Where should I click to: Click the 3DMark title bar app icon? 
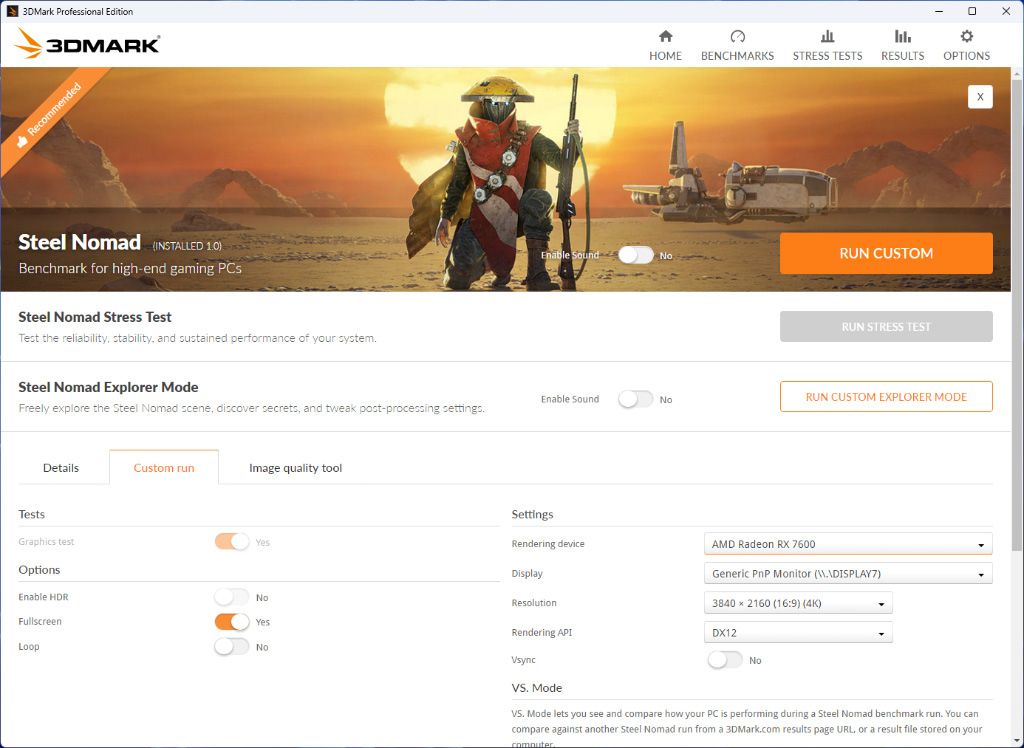click(x=12, y=11)
